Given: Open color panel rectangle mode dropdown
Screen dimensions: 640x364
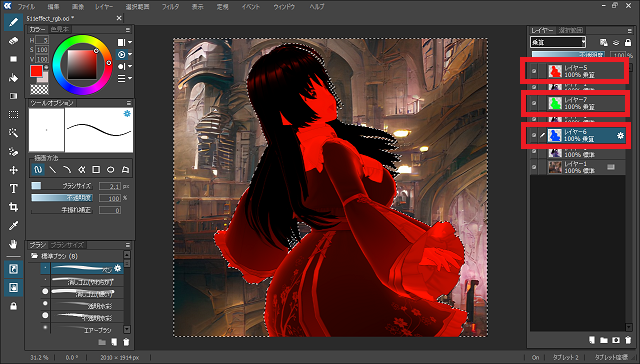Looking at the screenshot, I should point(124,42).
